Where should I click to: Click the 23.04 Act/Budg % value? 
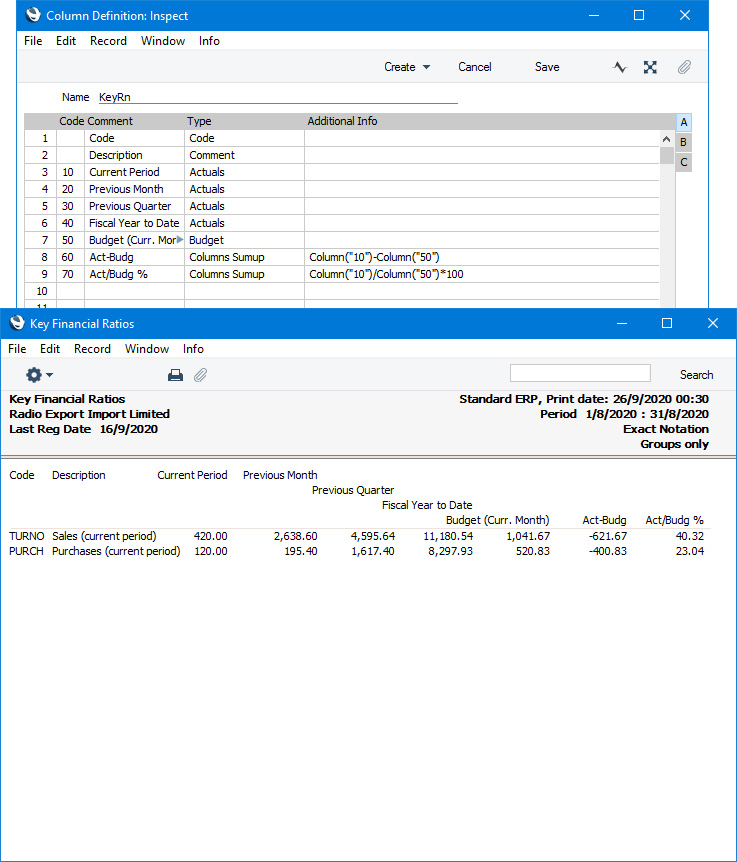pyautogui.click(x=690, y=551)
